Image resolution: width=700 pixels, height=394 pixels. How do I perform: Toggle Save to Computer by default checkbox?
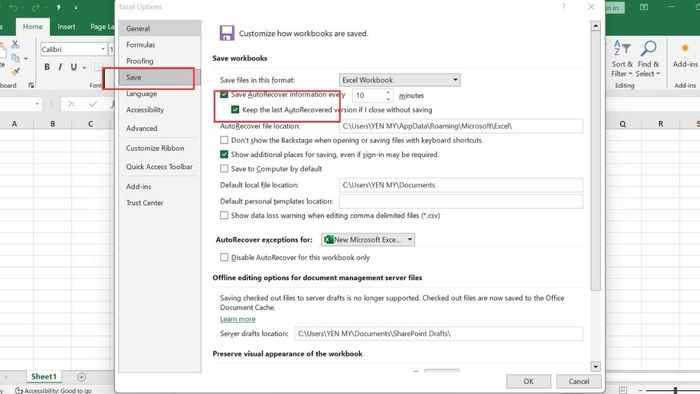(224, 169)
